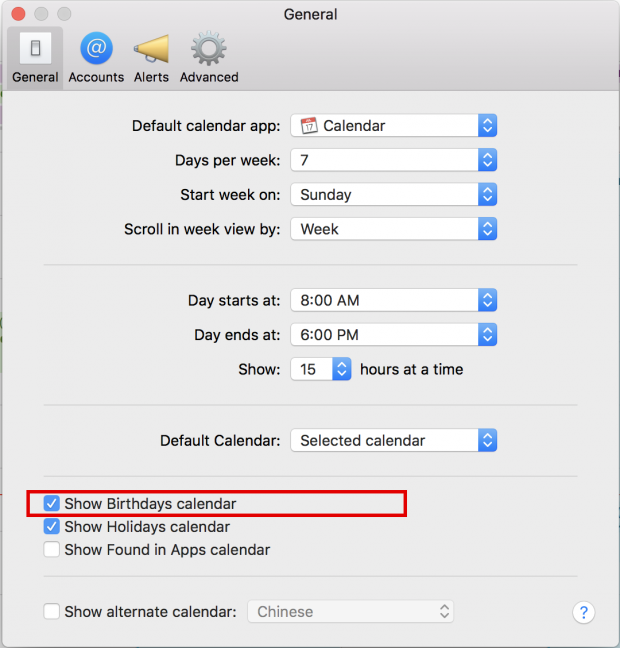Open the Default Calendar dropdown
This screenshot has height=648, width=620.
tap(393, 441)
